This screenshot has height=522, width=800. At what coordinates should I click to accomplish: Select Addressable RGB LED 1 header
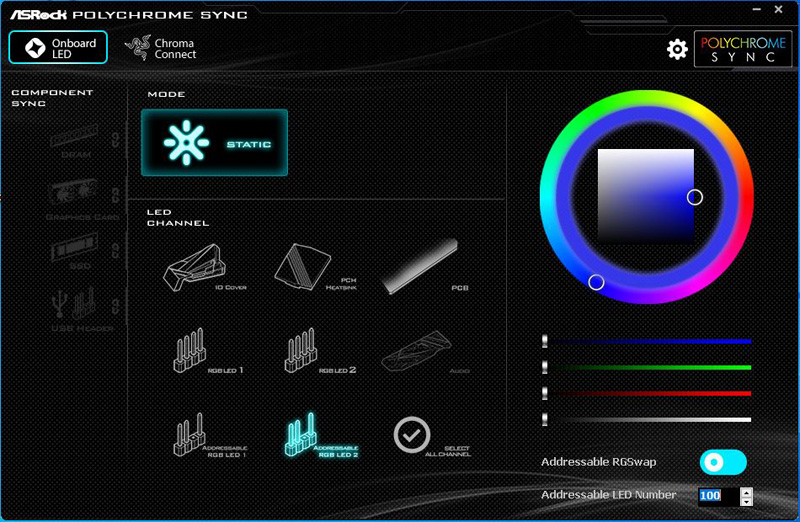click(209, 435)
